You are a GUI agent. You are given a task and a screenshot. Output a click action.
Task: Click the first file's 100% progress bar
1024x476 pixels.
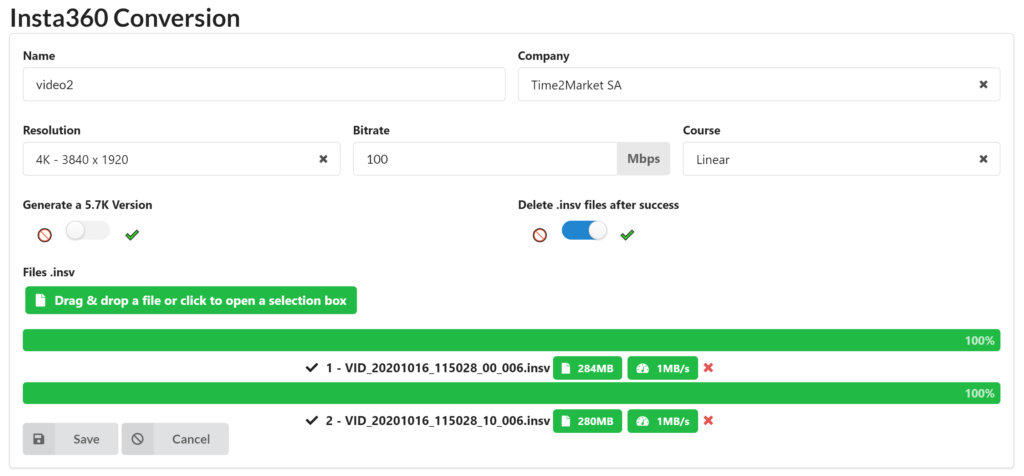(x=511, y=340)
